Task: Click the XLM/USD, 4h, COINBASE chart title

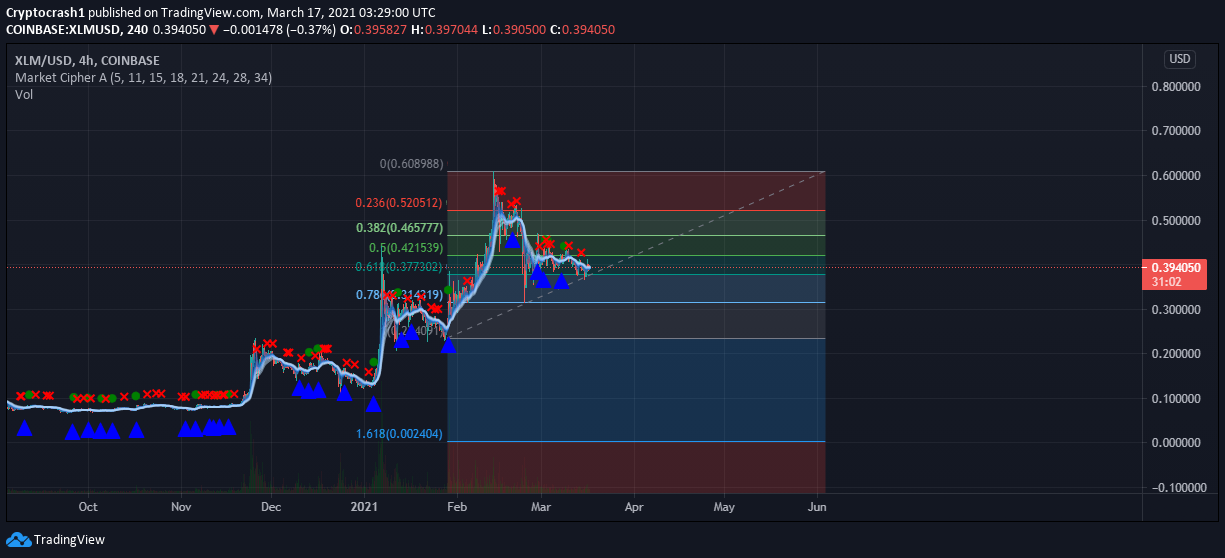Action: pyautogui.click(x=87, y=60)
